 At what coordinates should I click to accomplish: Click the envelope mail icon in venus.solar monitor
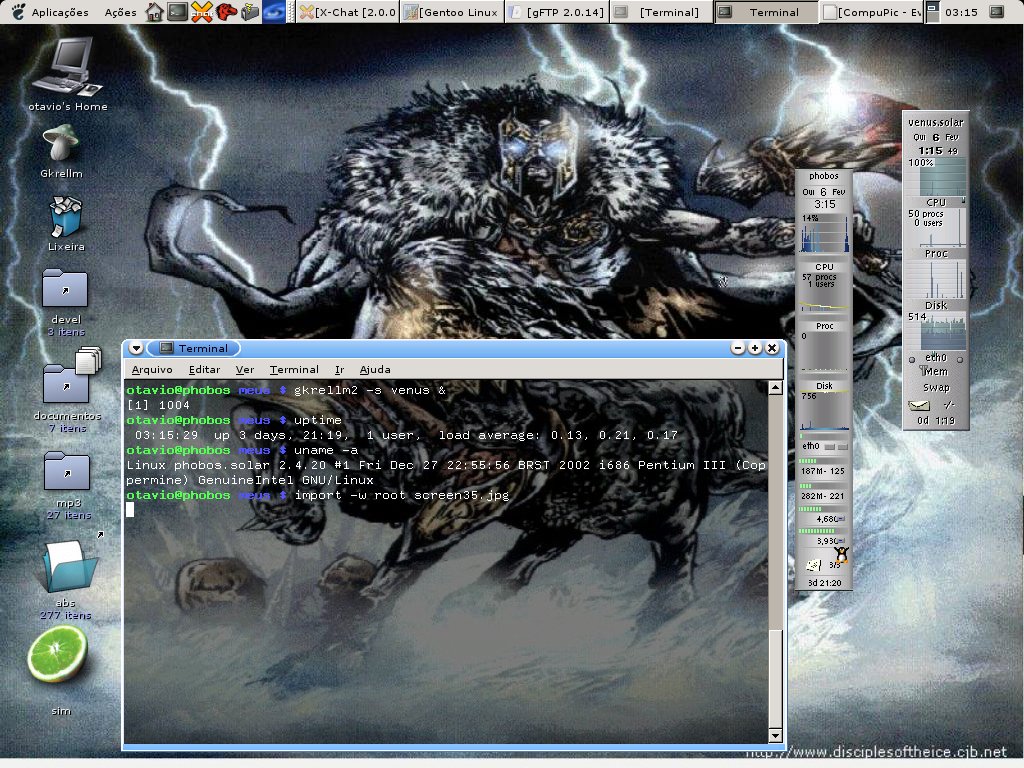(x=919, y=406)
